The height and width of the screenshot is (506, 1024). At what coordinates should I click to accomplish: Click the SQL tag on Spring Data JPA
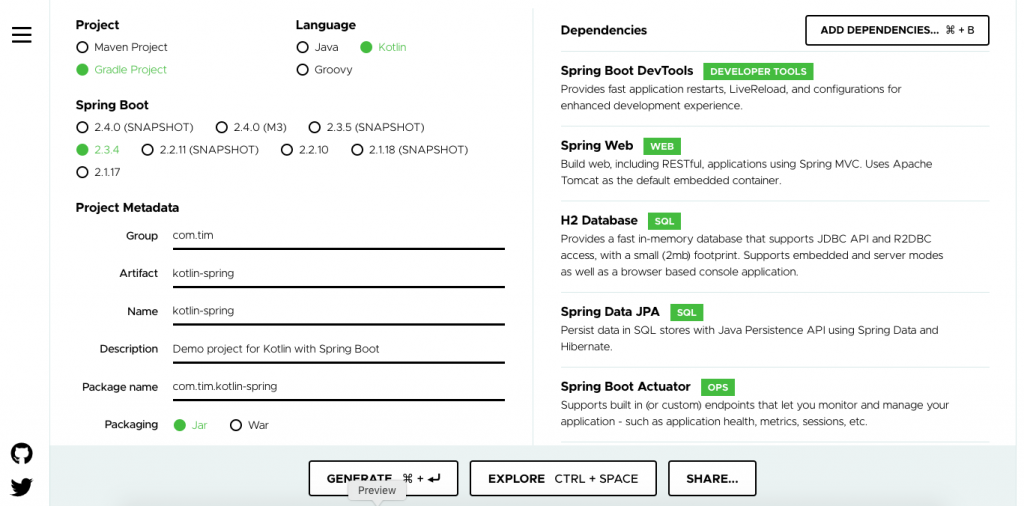(x=686, y=313)
